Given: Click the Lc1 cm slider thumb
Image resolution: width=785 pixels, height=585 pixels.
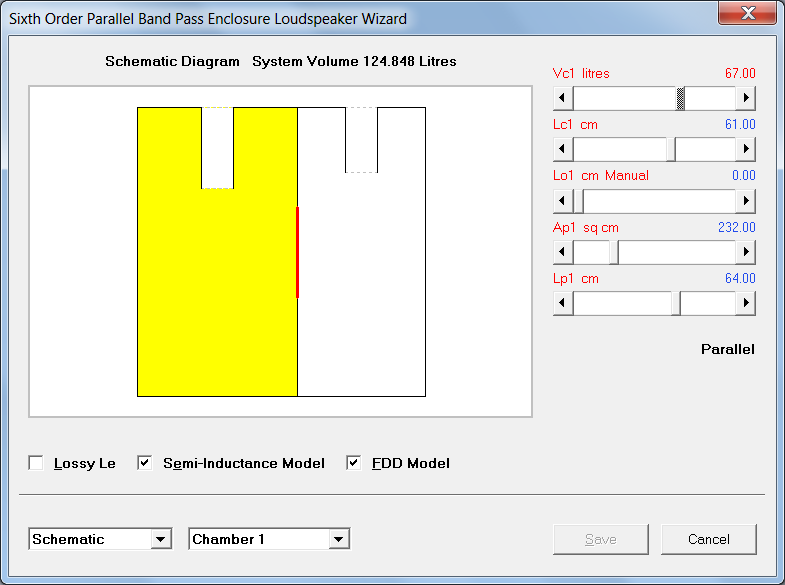Looking at the screenshot, I should 671,149.
